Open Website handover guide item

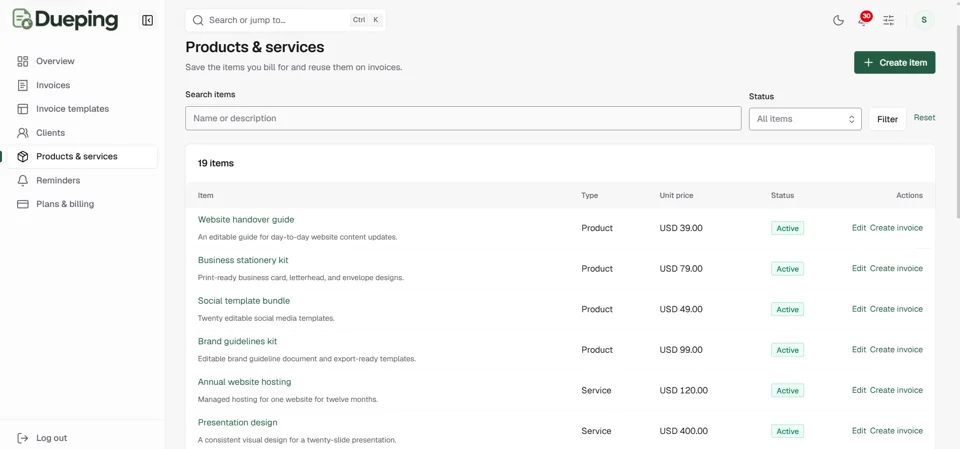[246, 219]
